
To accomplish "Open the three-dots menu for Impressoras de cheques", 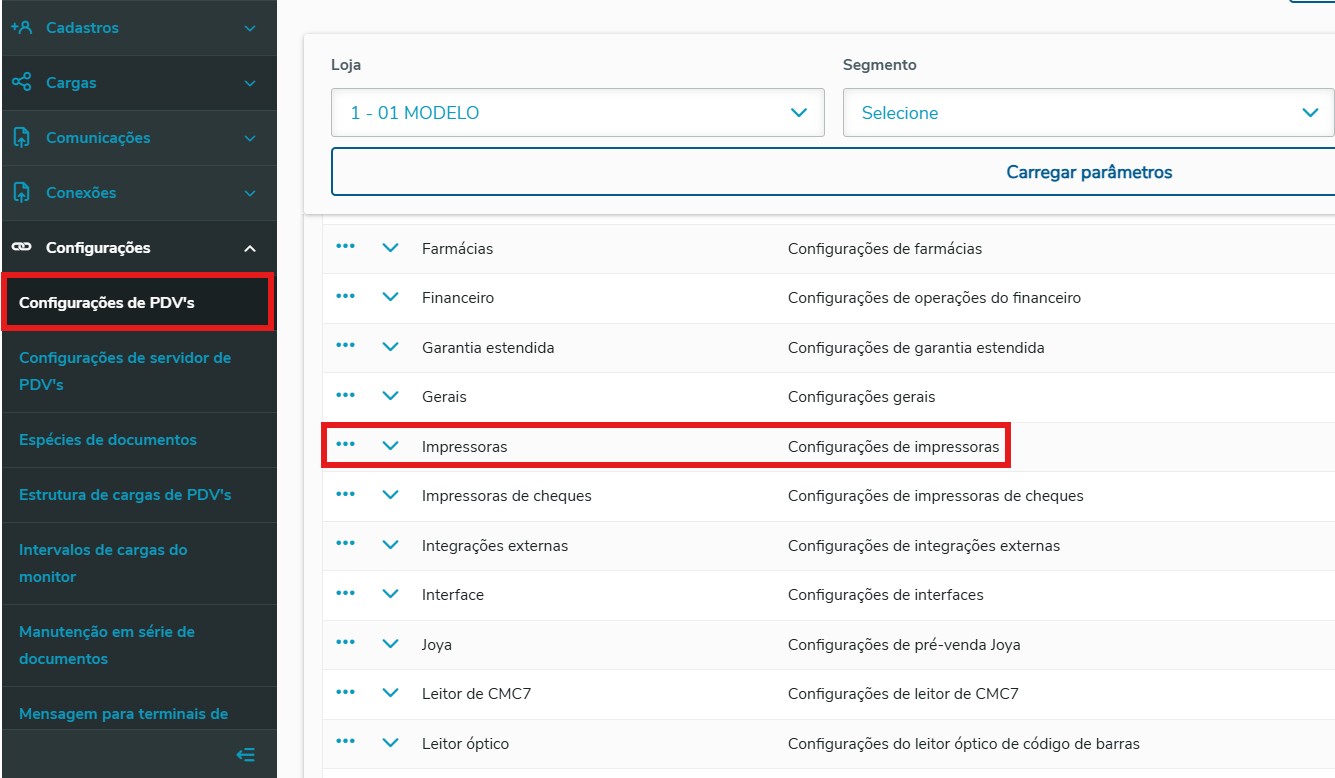I will click(346, 494).
